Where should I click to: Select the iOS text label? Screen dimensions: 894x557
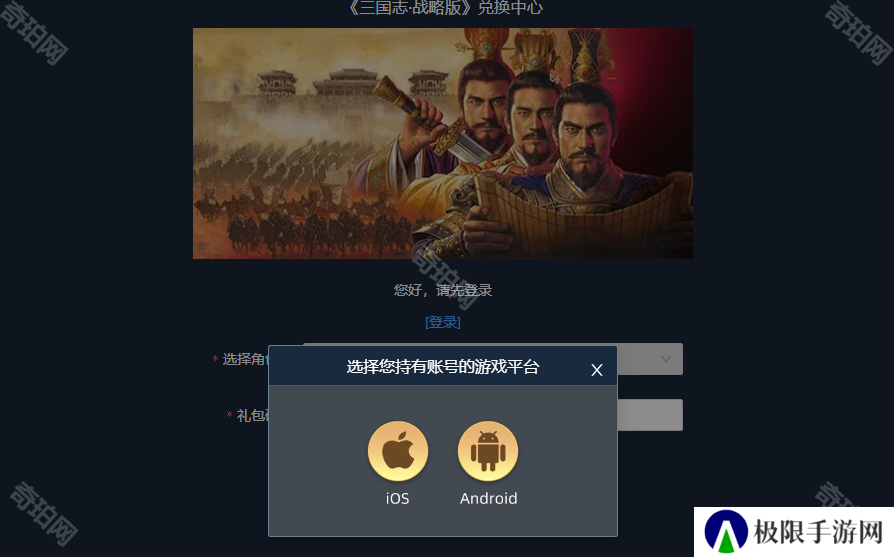397,498
